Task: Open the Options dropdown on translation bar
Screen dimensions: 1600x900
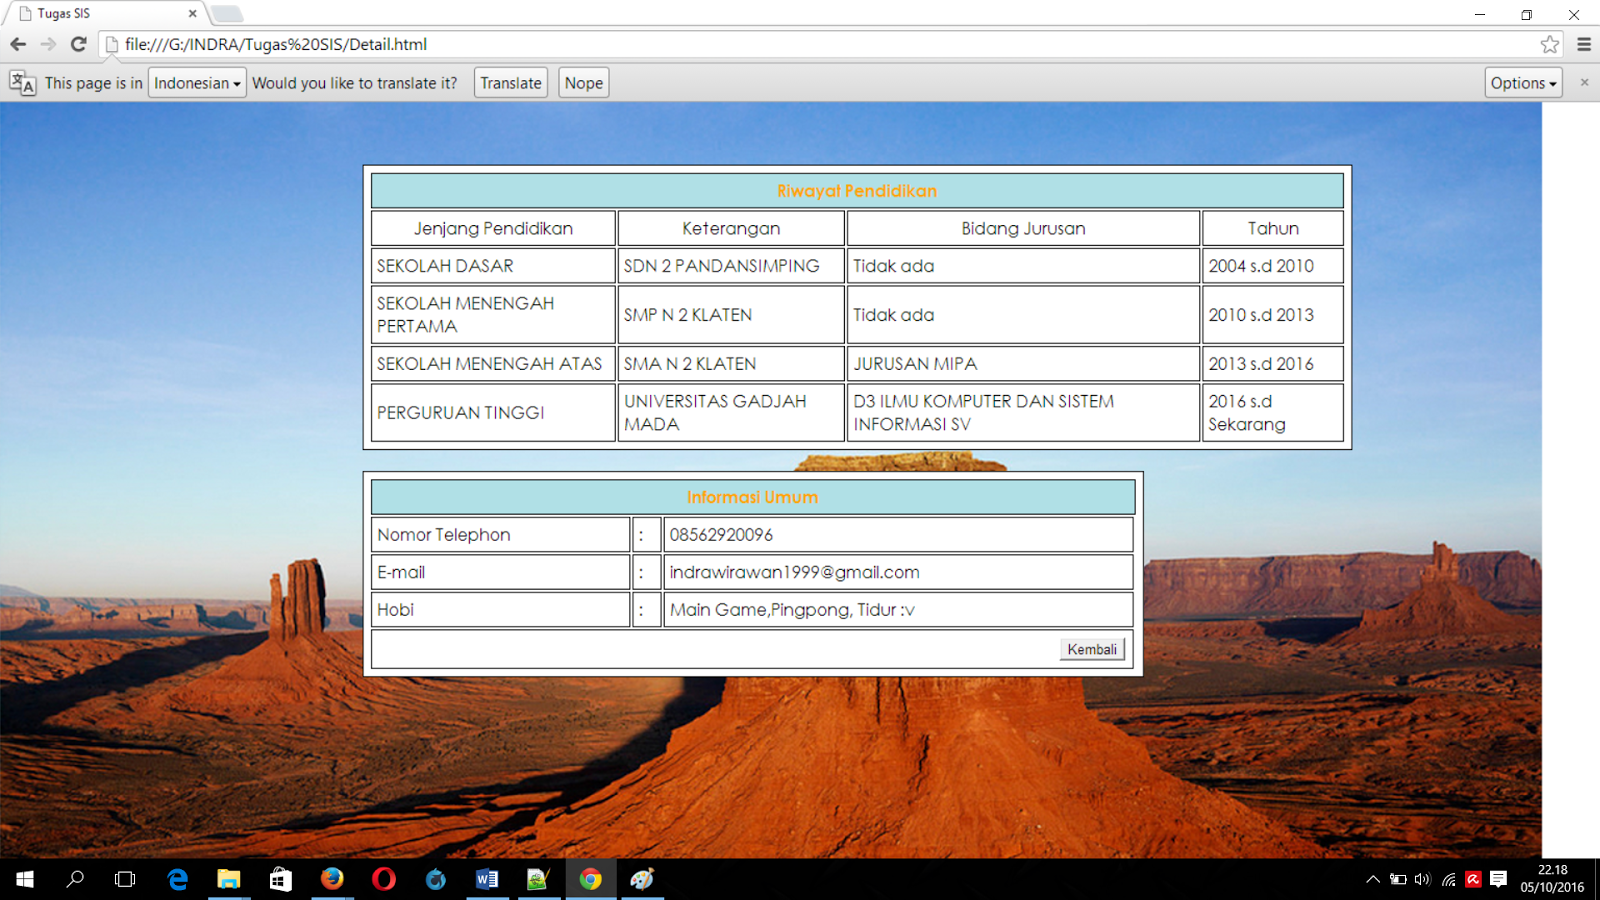Action: coord(1522,82)
